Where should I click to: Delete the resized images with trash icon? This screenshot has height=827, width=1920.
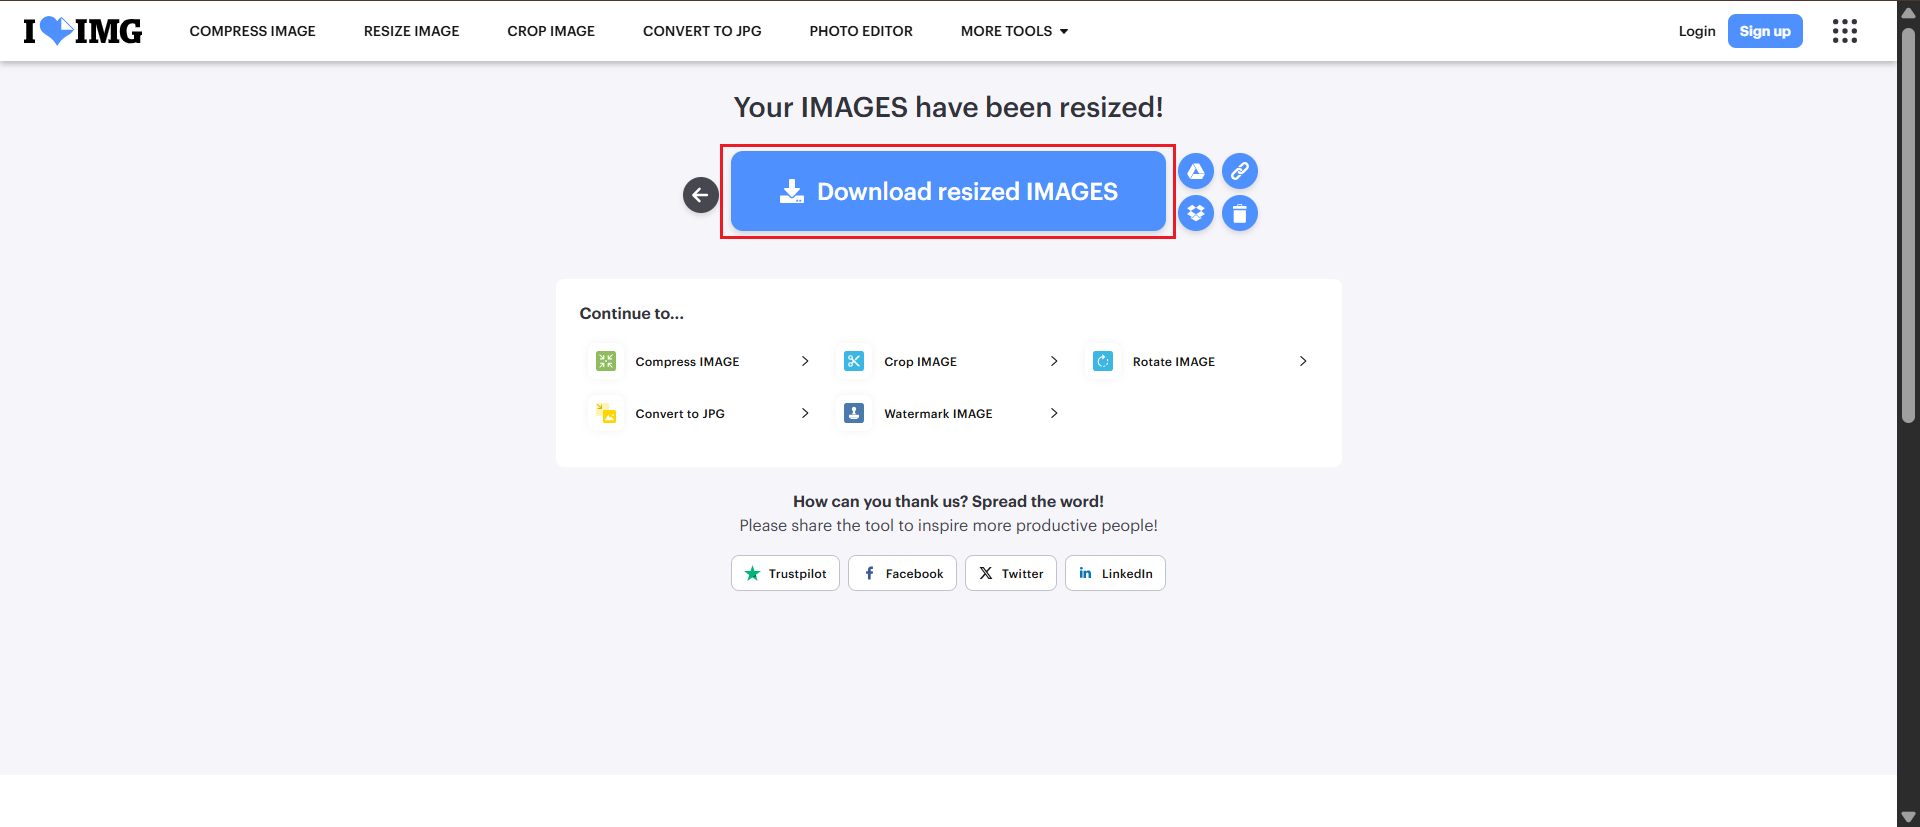pyautogui.click(x=1240, y=213)
